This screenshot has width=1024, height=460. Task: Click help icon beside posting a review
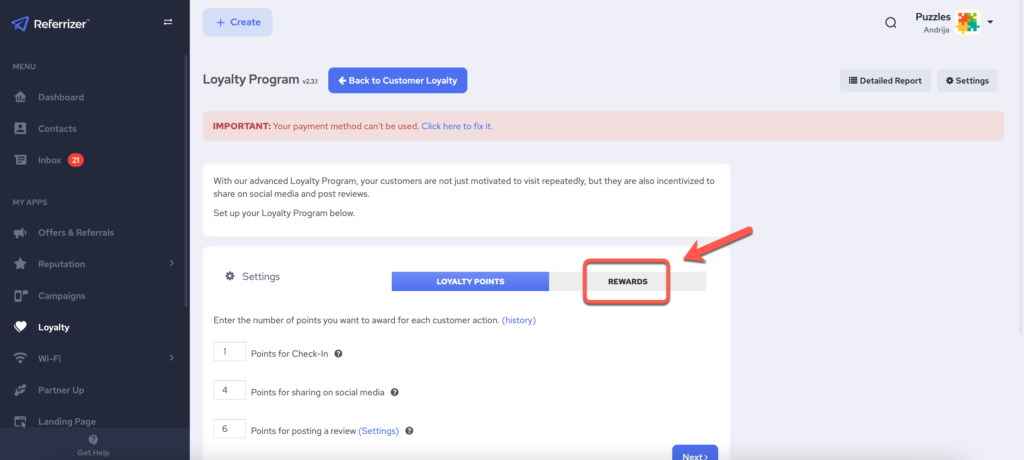point(409,431)
